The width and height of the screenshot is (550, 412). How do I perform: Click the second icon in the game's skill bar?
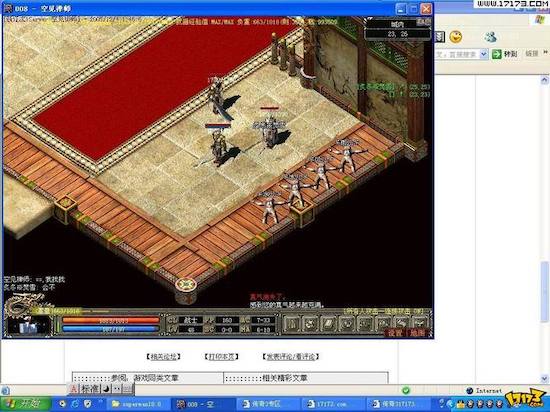[x=310, y=324]
